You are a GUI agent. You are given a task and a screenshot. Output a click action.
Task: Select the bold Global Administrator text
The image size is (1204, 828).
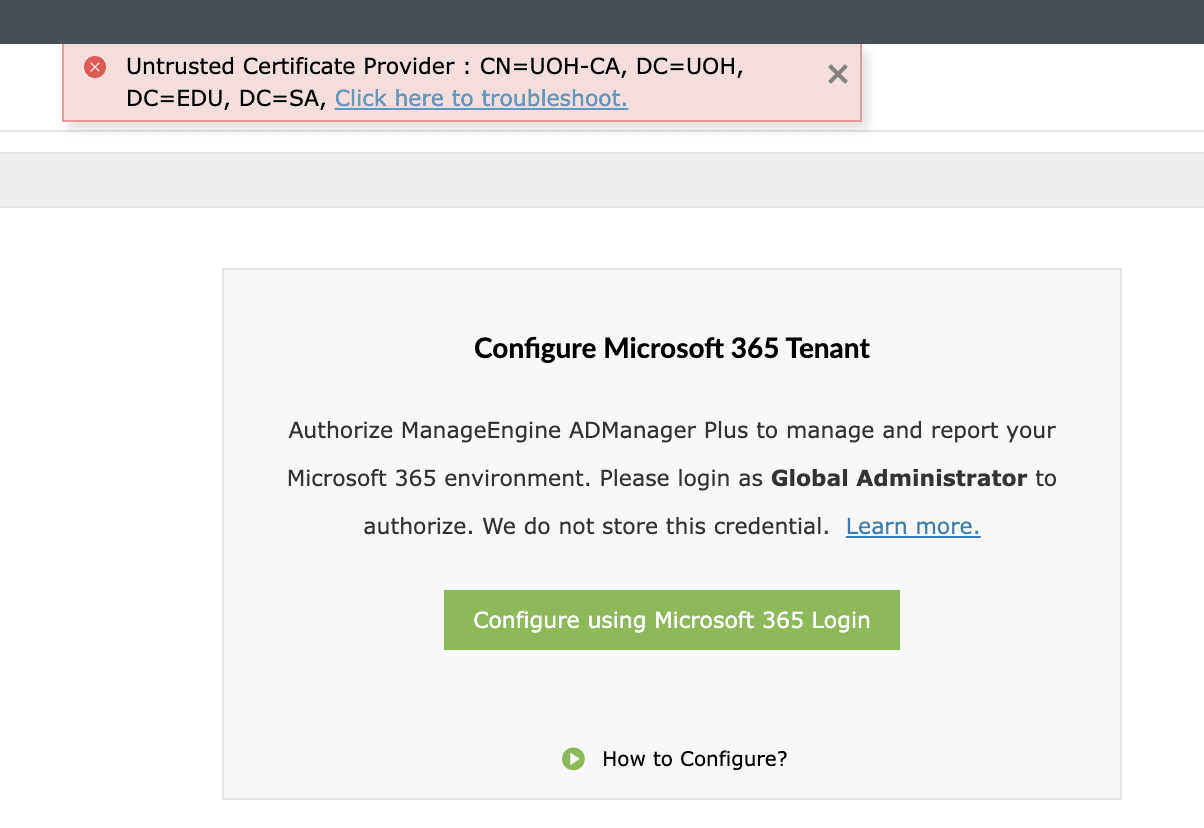(x=899, y=478)
